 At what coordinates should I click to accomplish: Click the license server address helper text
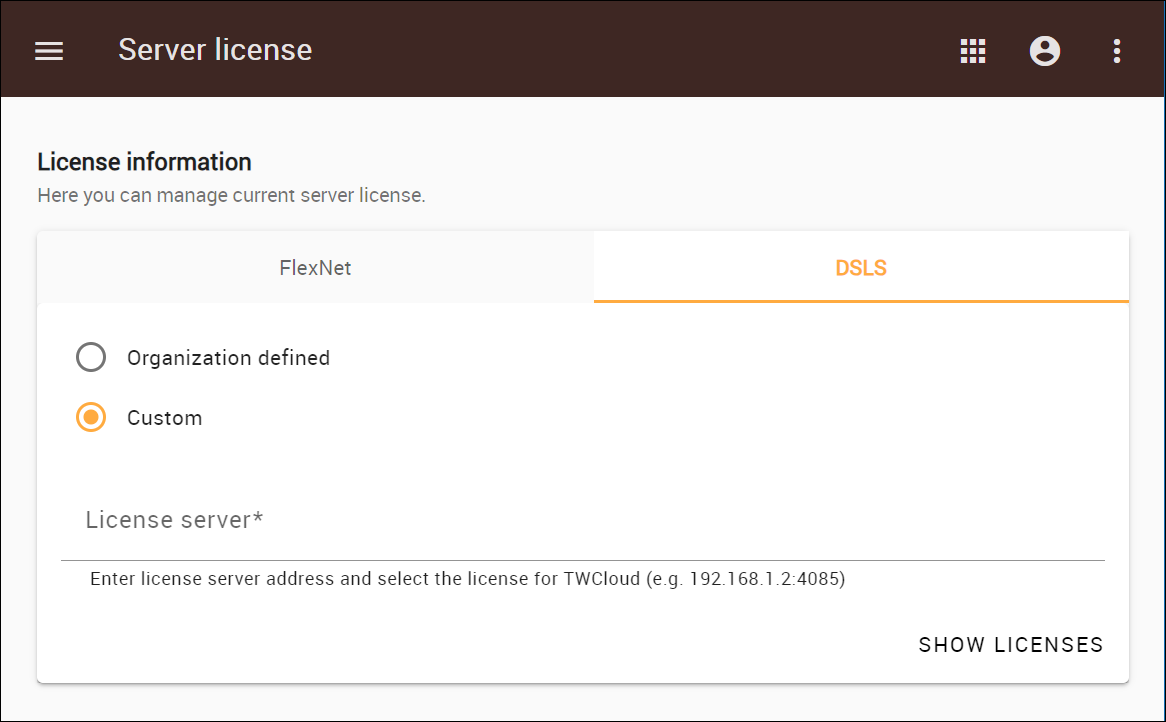click(x=467, y=579)
